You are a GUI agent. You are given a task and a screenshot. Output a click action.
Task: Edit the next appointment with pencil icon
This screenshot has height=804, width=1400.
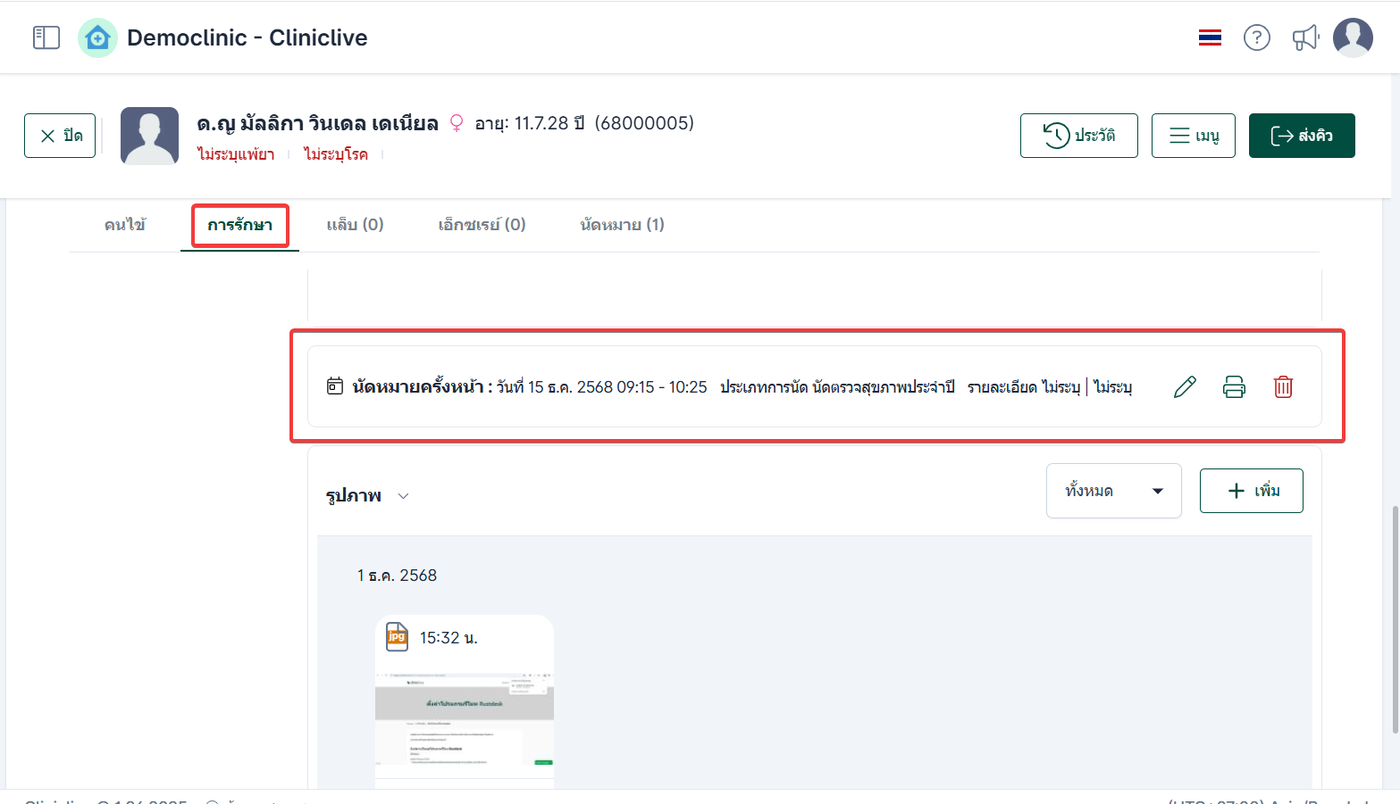(x=1185, y=387)
